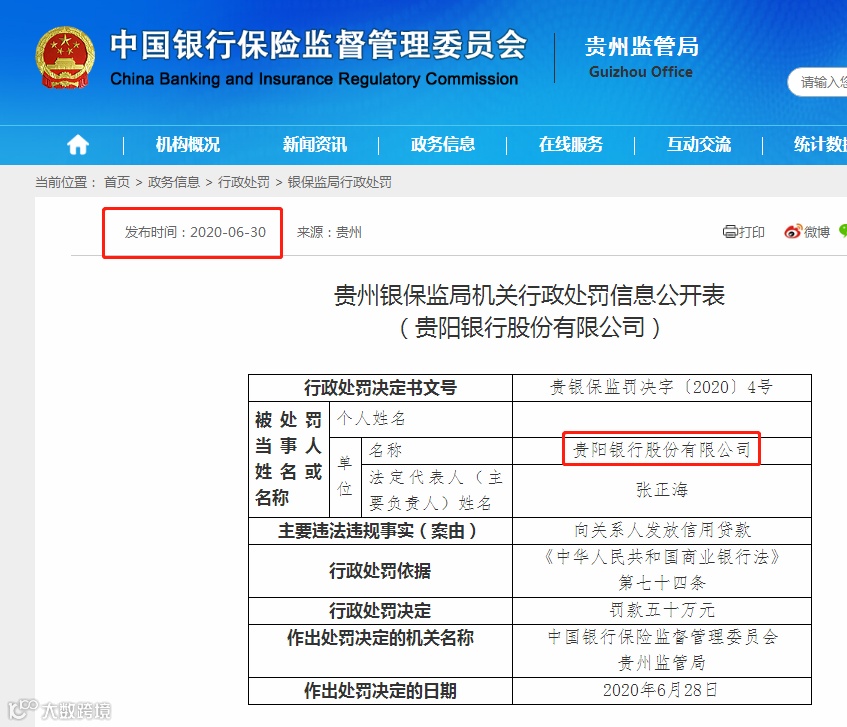Click China Banking and Insurance Regulatory Commission text
The width and height of the screenshot is (847, 727).
point(314,79)
